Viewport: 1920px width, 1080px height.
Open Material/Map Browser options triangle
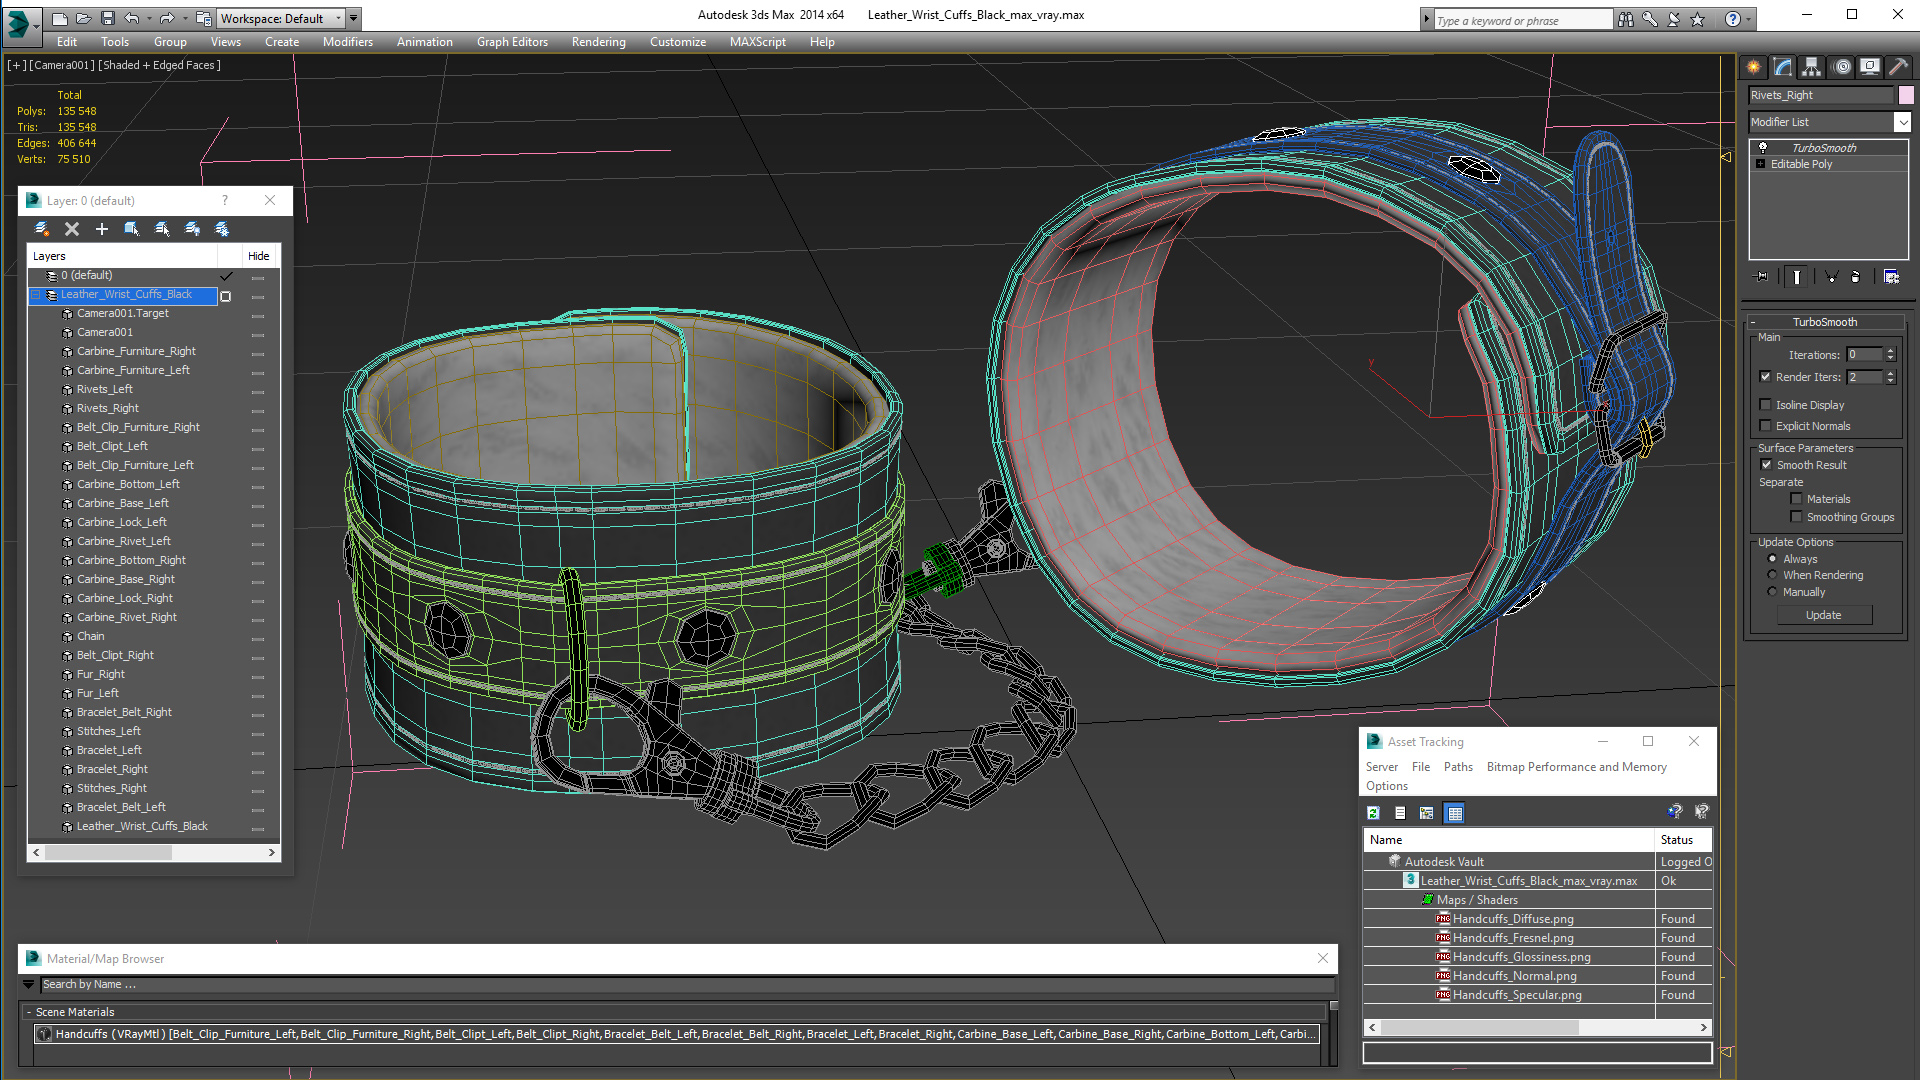coord(29,985)
